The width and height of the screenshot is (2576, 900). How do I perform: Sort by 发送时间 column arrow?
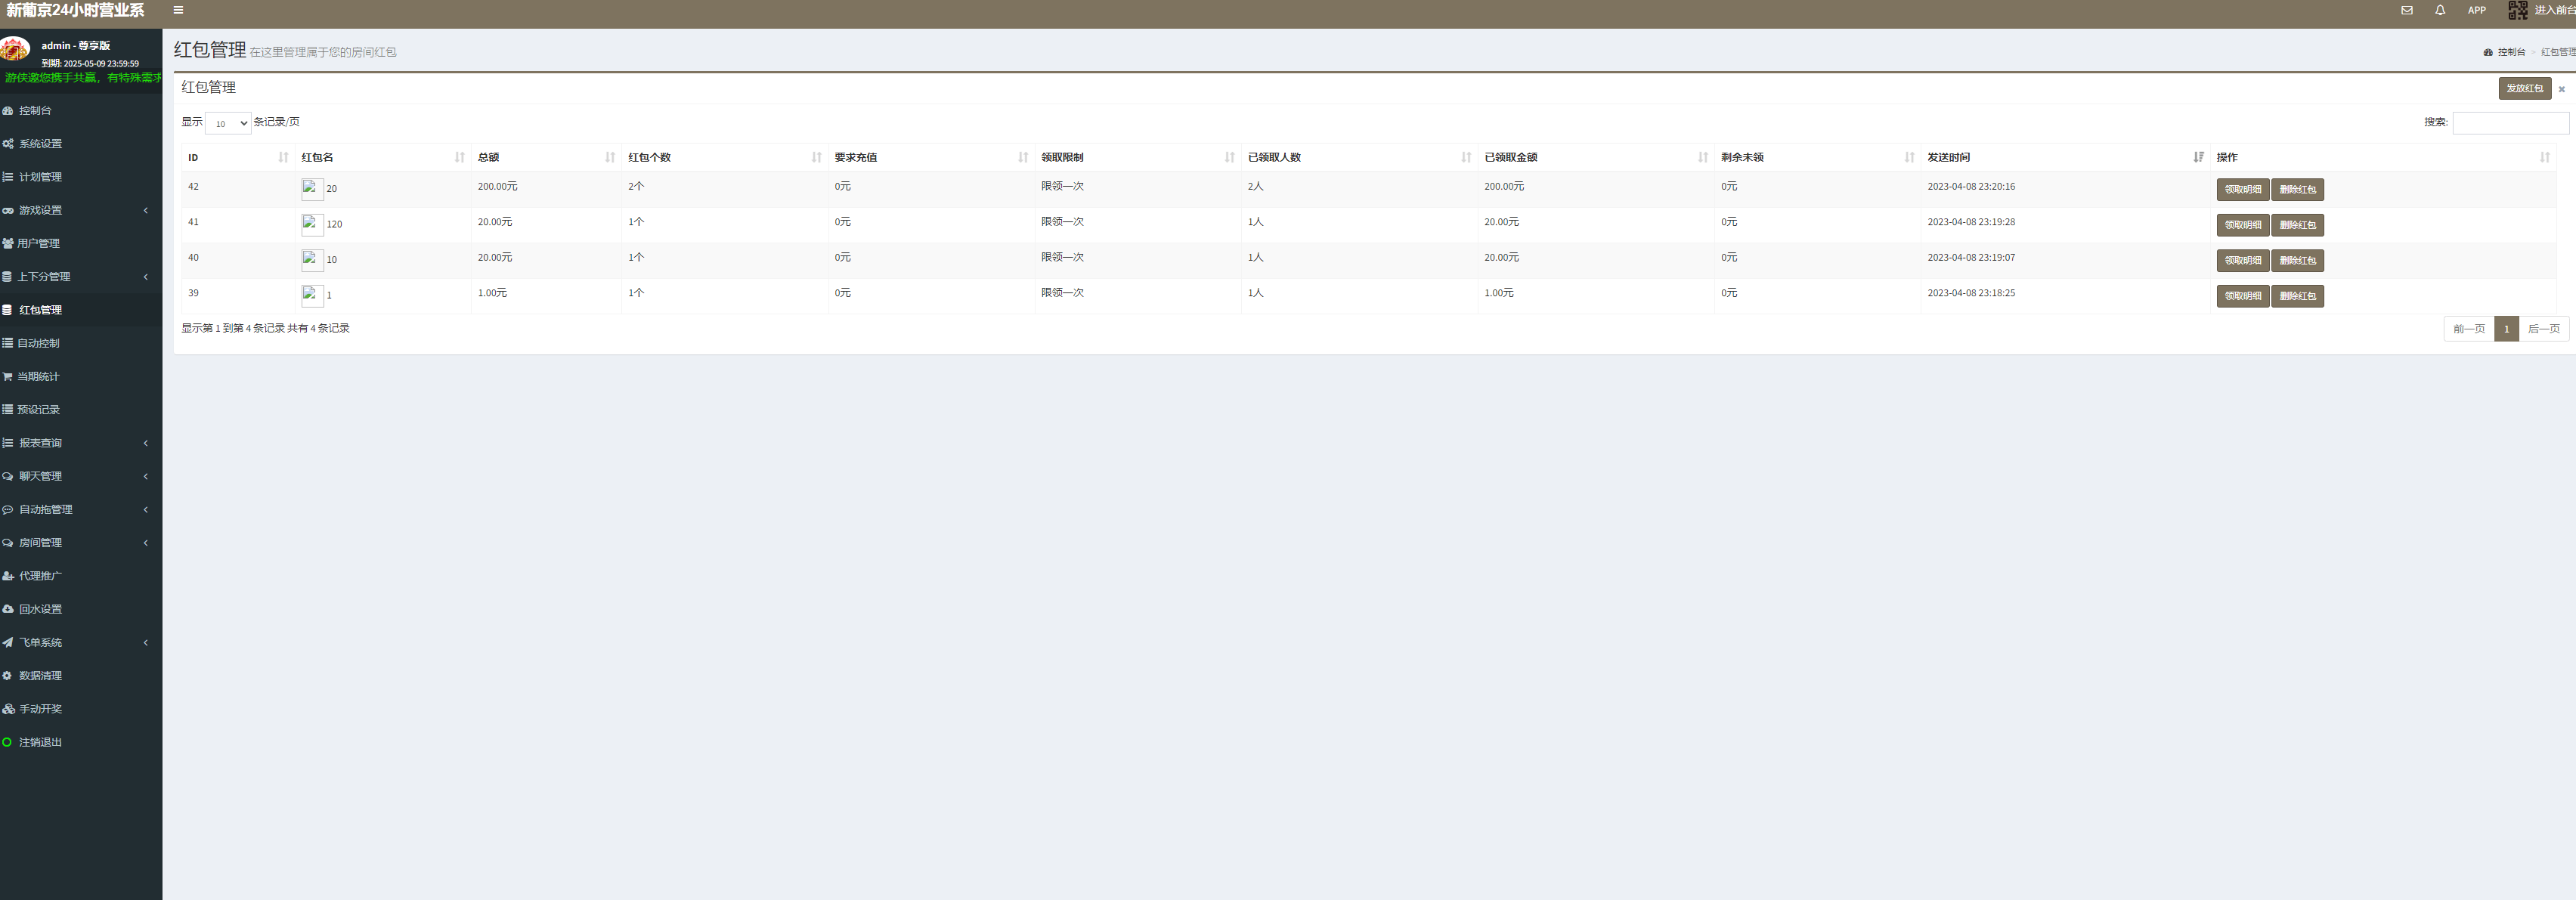(x=2198, y=157)
